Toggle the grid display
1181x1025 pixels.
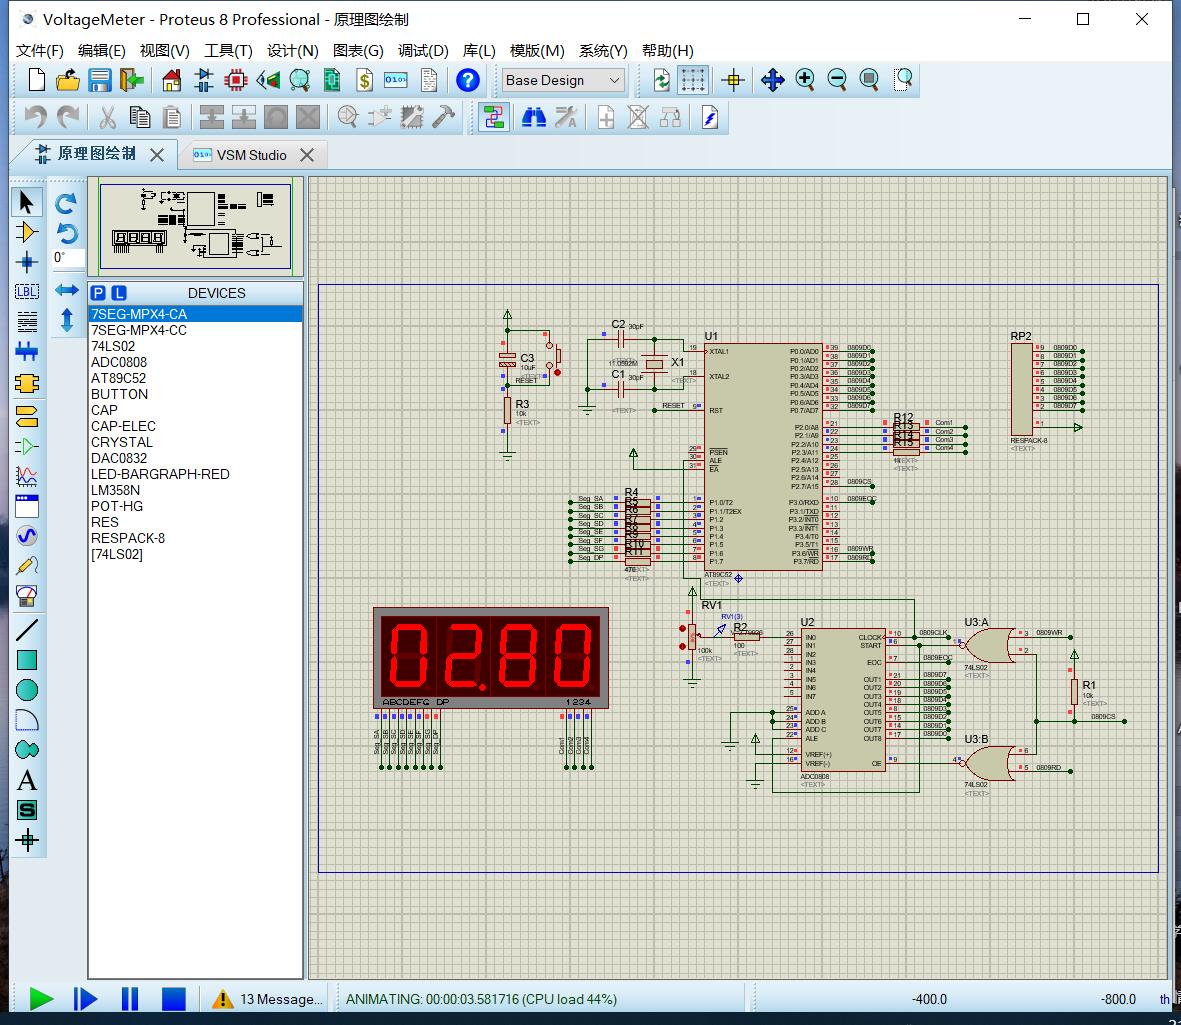[x=692, y=80]
